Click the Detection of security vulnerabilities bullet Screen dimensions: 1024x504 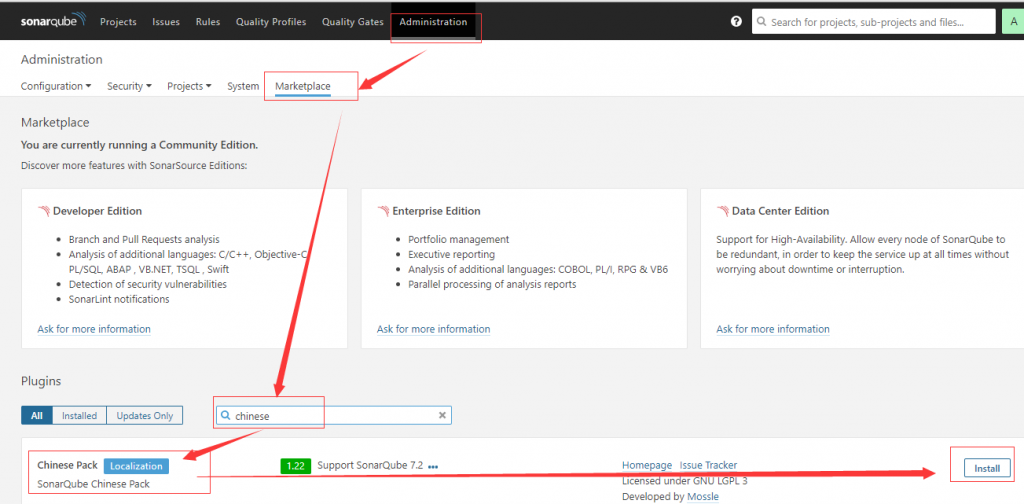point(148,284)
